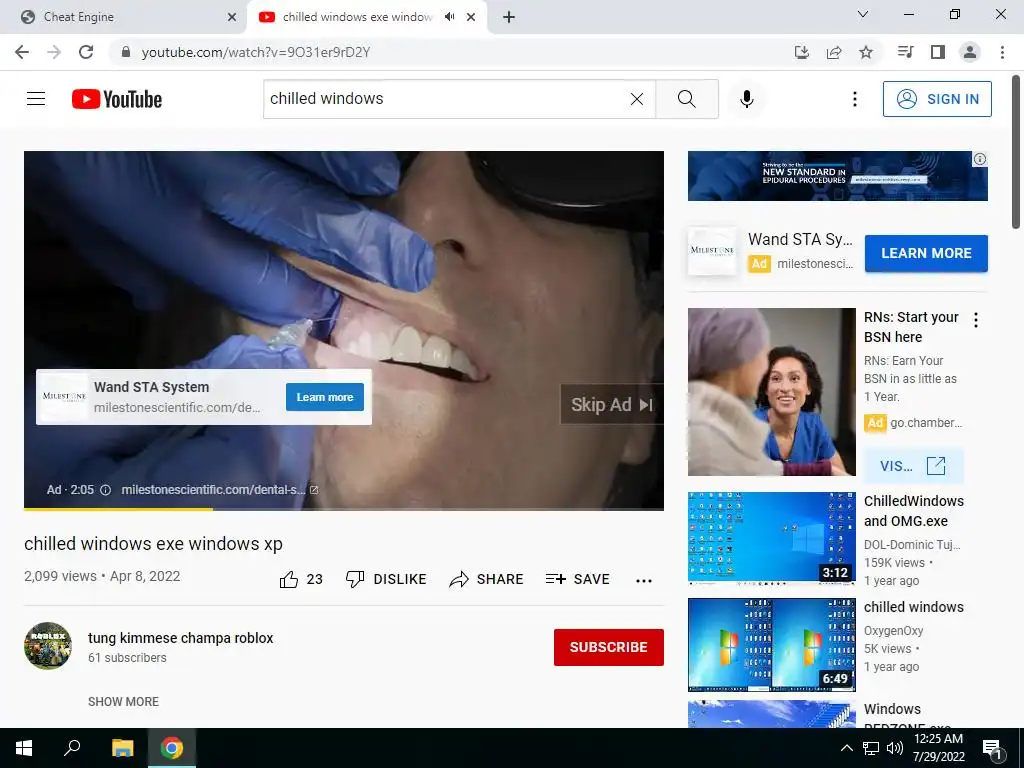This screenshot has height=768, width=1024.
Task: Click the DISLIKE thumbs-down button
Action: point(386,579)
